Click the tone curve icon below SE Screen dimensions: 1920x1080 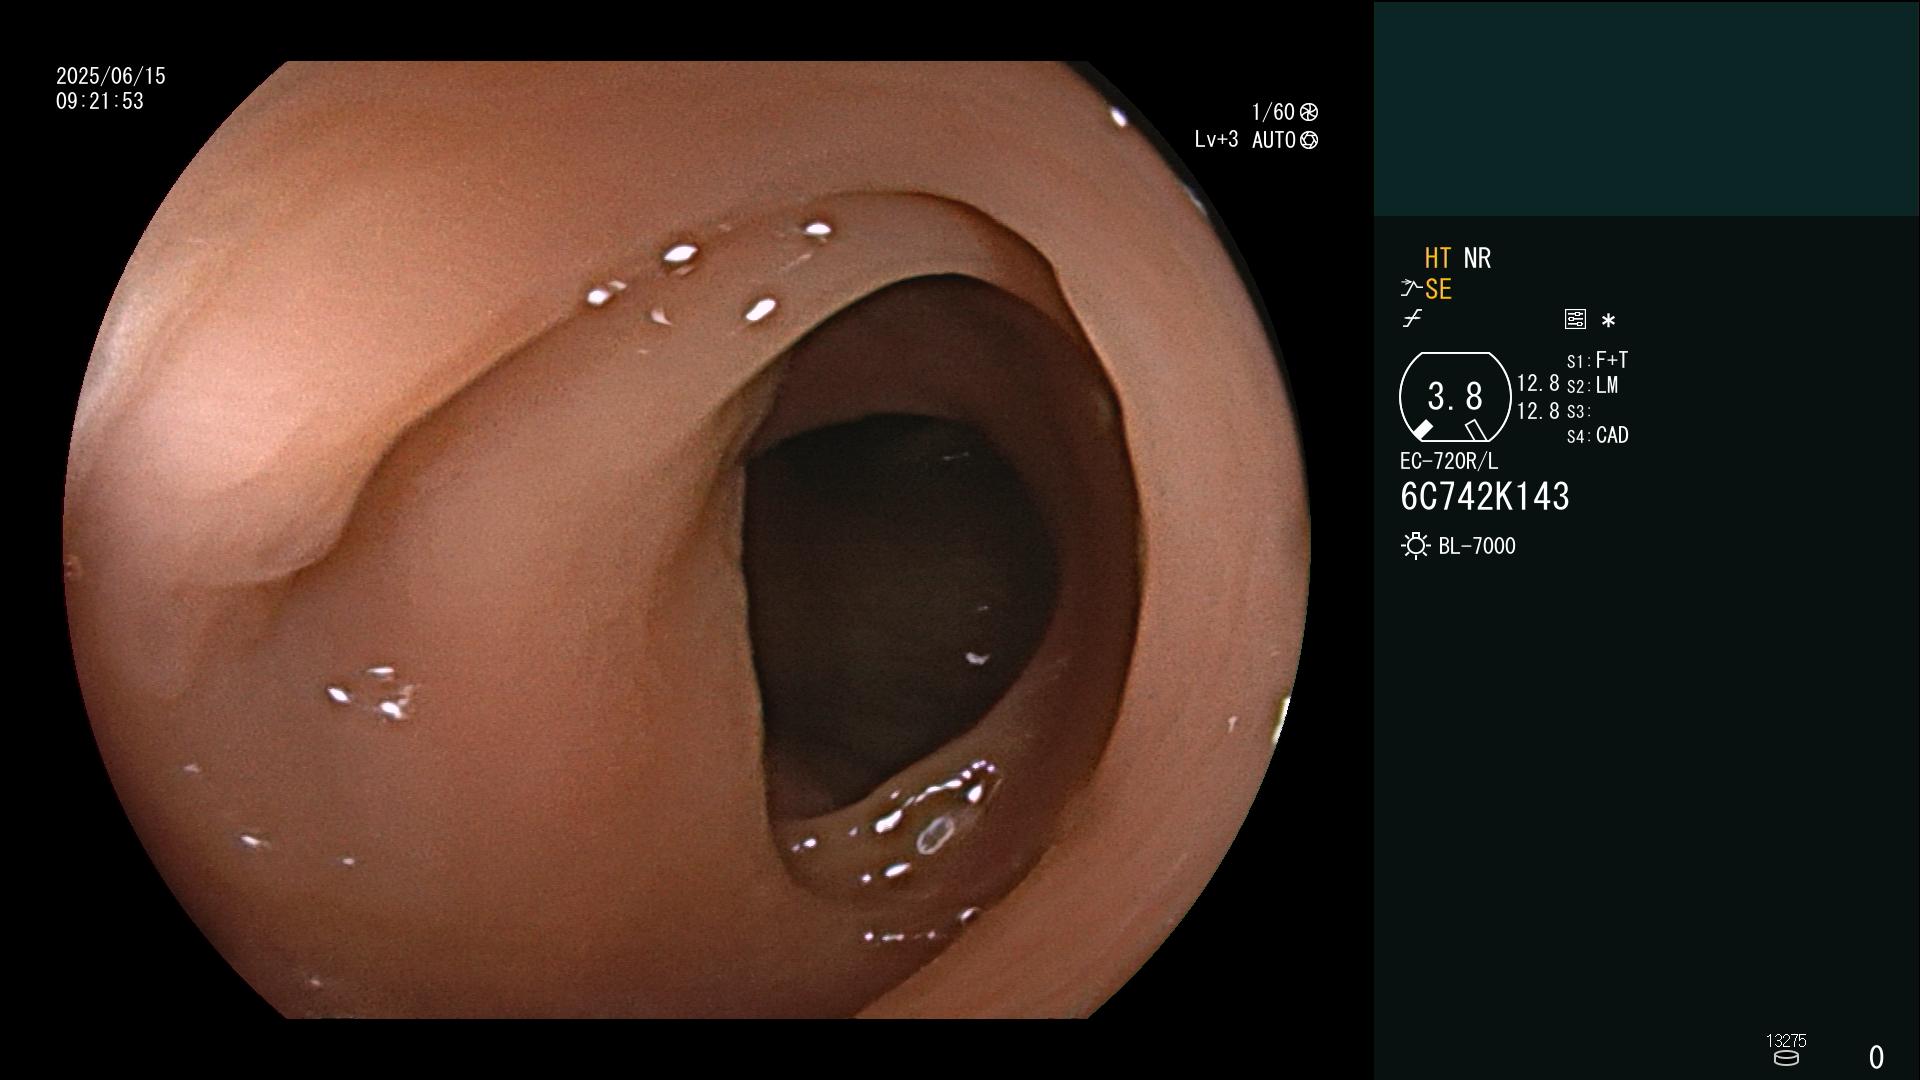(x=1412, y=319)
